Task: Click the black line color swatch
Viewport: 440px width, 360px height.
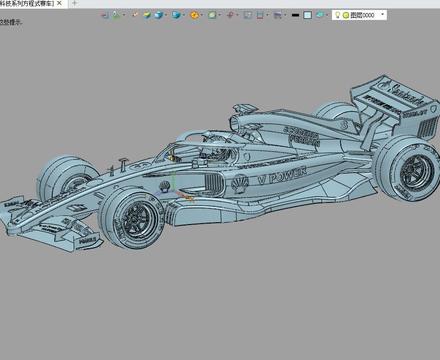Action: (x=295, y=15)
